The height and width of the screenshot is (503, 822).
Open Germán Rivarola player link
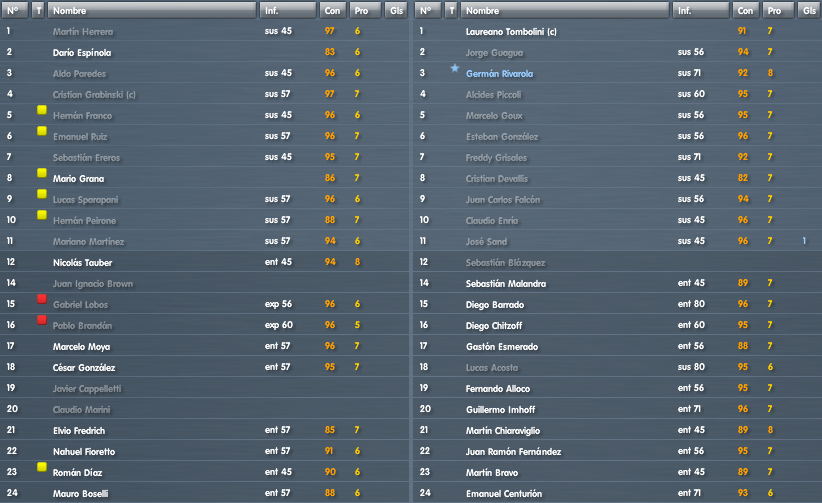coord(499,74)
